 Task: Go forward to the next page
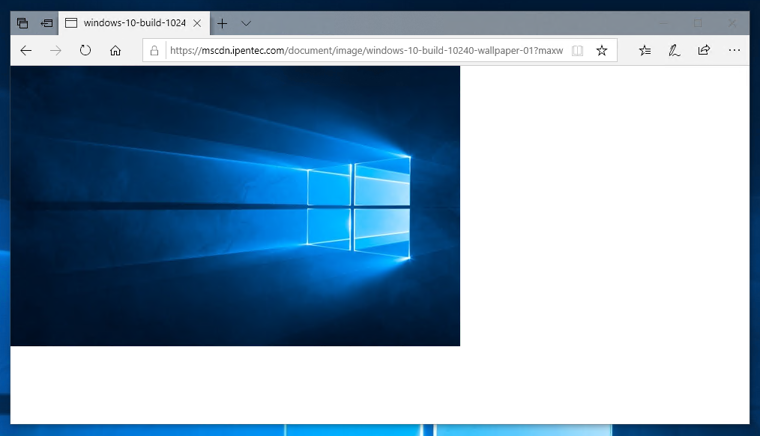click(56, 50)
